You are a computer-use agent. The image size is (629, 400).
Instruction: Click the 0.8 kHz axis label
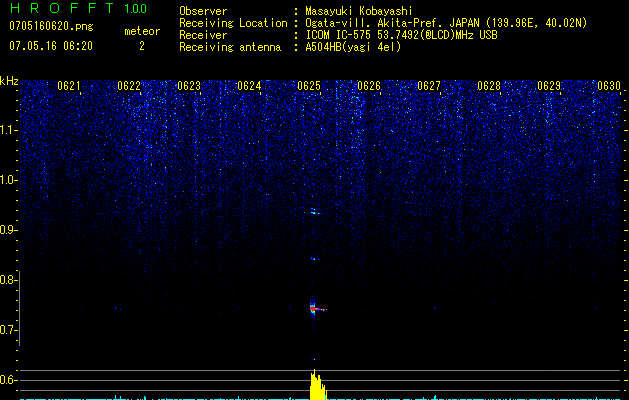point(8,280)
